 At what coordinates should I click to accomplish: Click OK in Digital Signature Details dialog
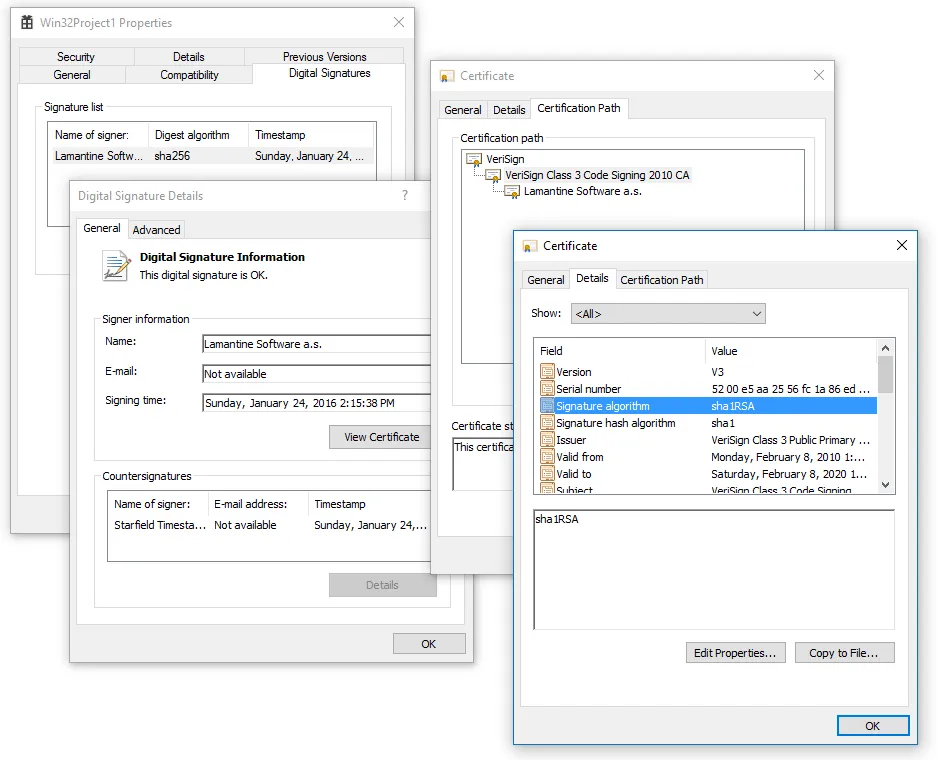click(428, 643)
